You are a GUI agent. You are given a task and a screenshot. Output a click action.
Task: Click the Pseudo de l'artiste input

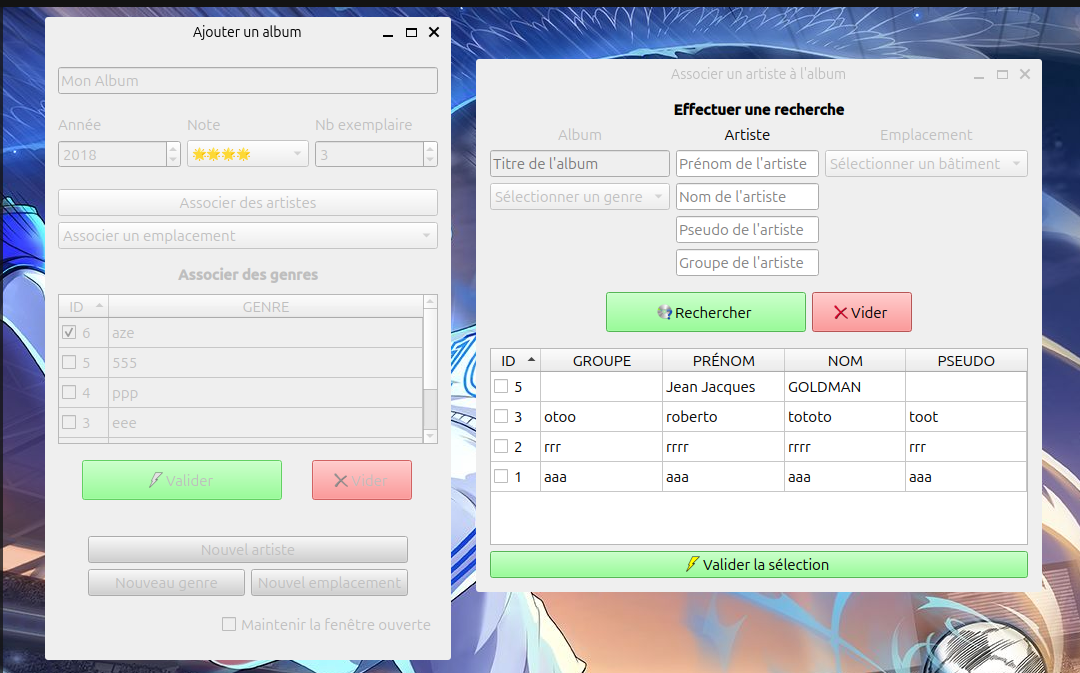(747, 230)
